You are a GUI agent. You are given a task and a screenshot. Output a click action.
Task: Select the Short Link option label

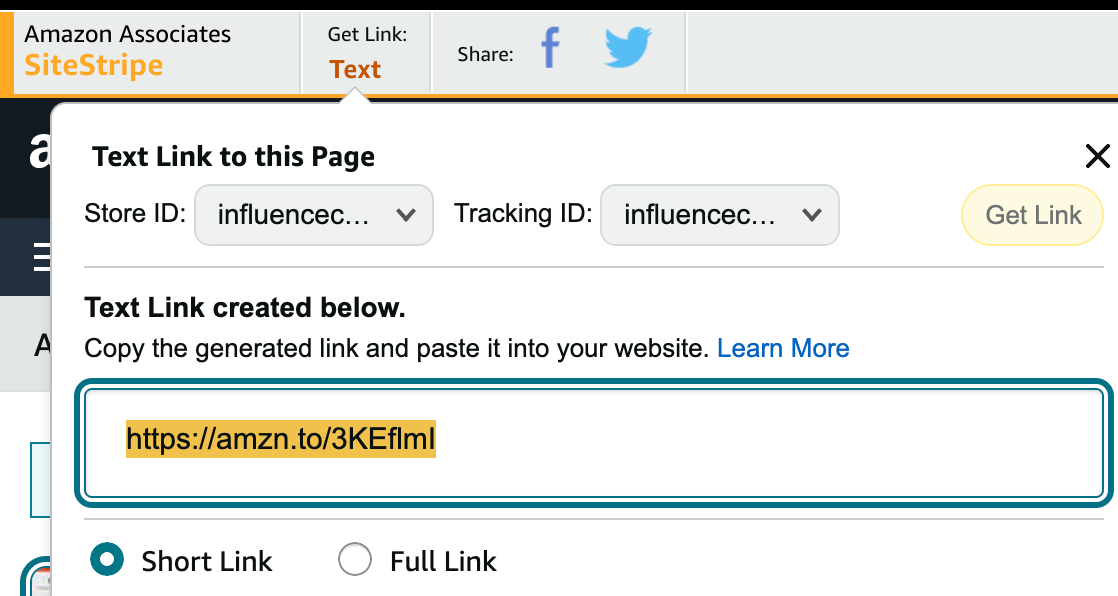[x=206, y=561]
